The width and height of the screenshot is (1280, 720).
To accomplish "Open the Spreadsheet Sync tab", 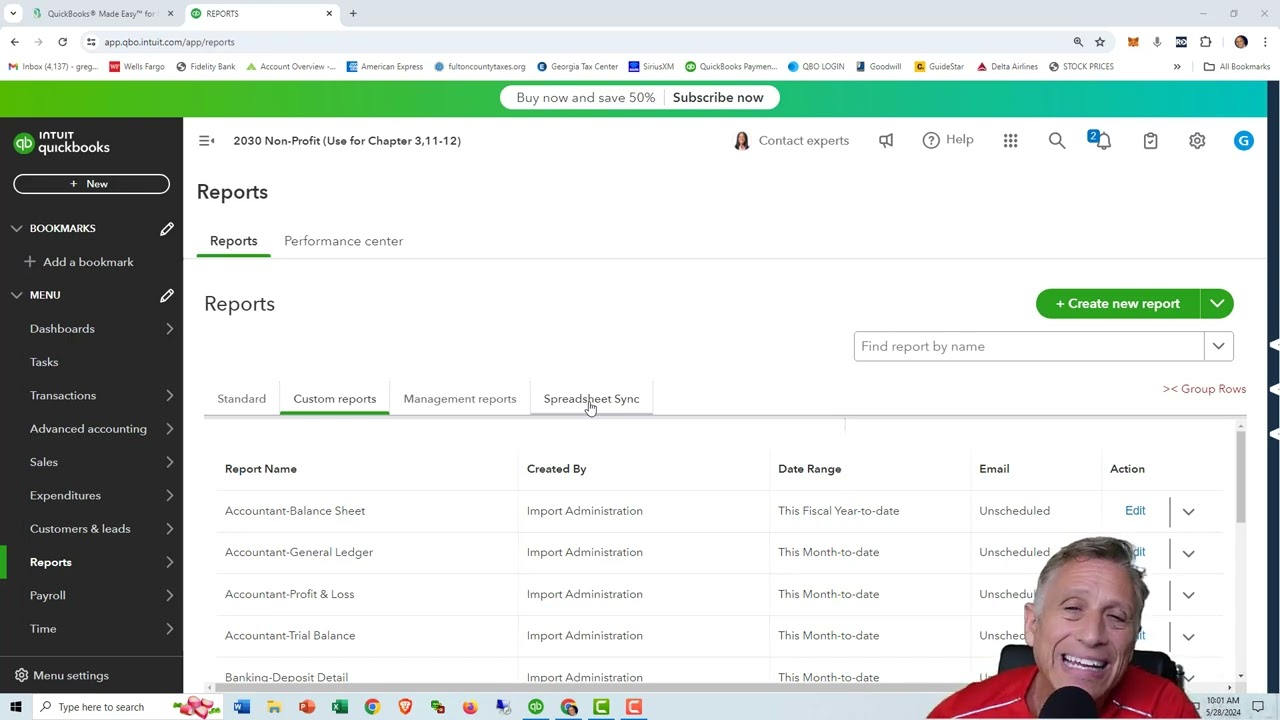I will tap(591, 399).
